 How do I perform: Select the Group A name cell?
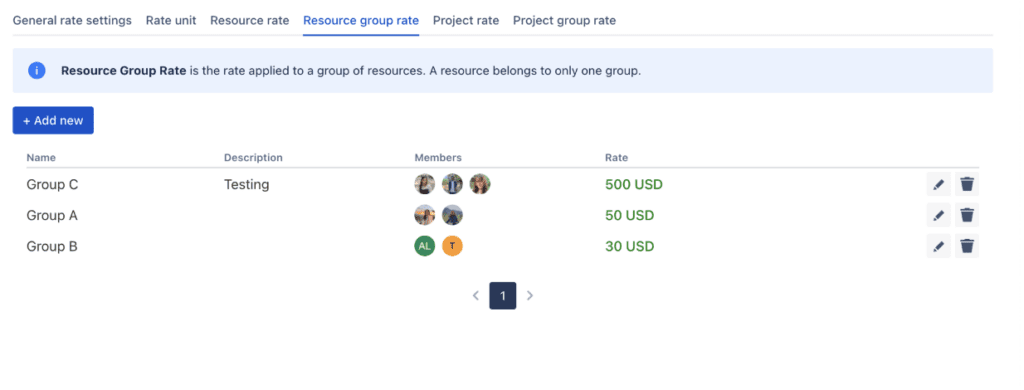[52, 216]
